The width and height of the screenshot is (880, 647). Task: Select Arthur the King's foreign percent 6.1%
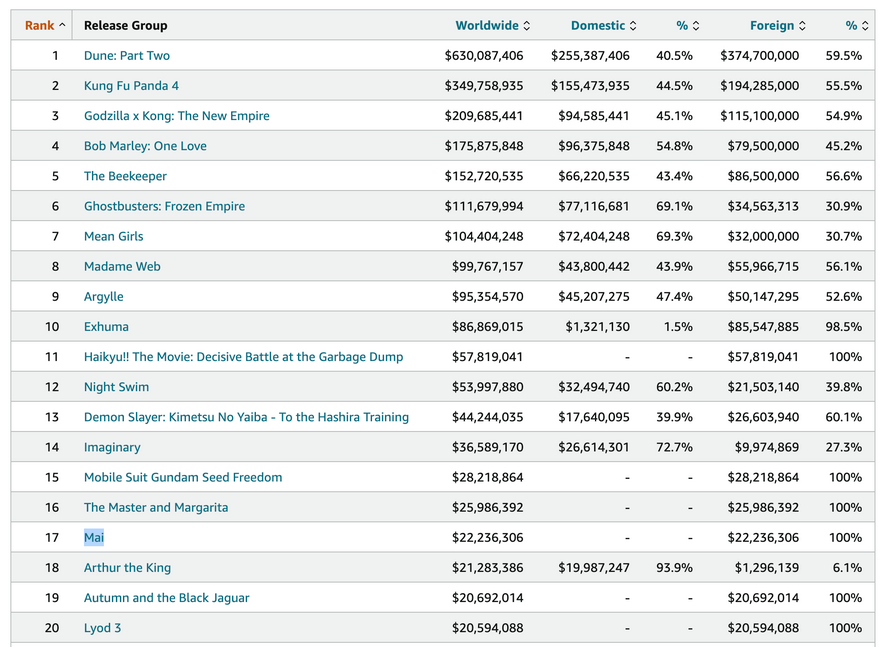coord(847,568)
